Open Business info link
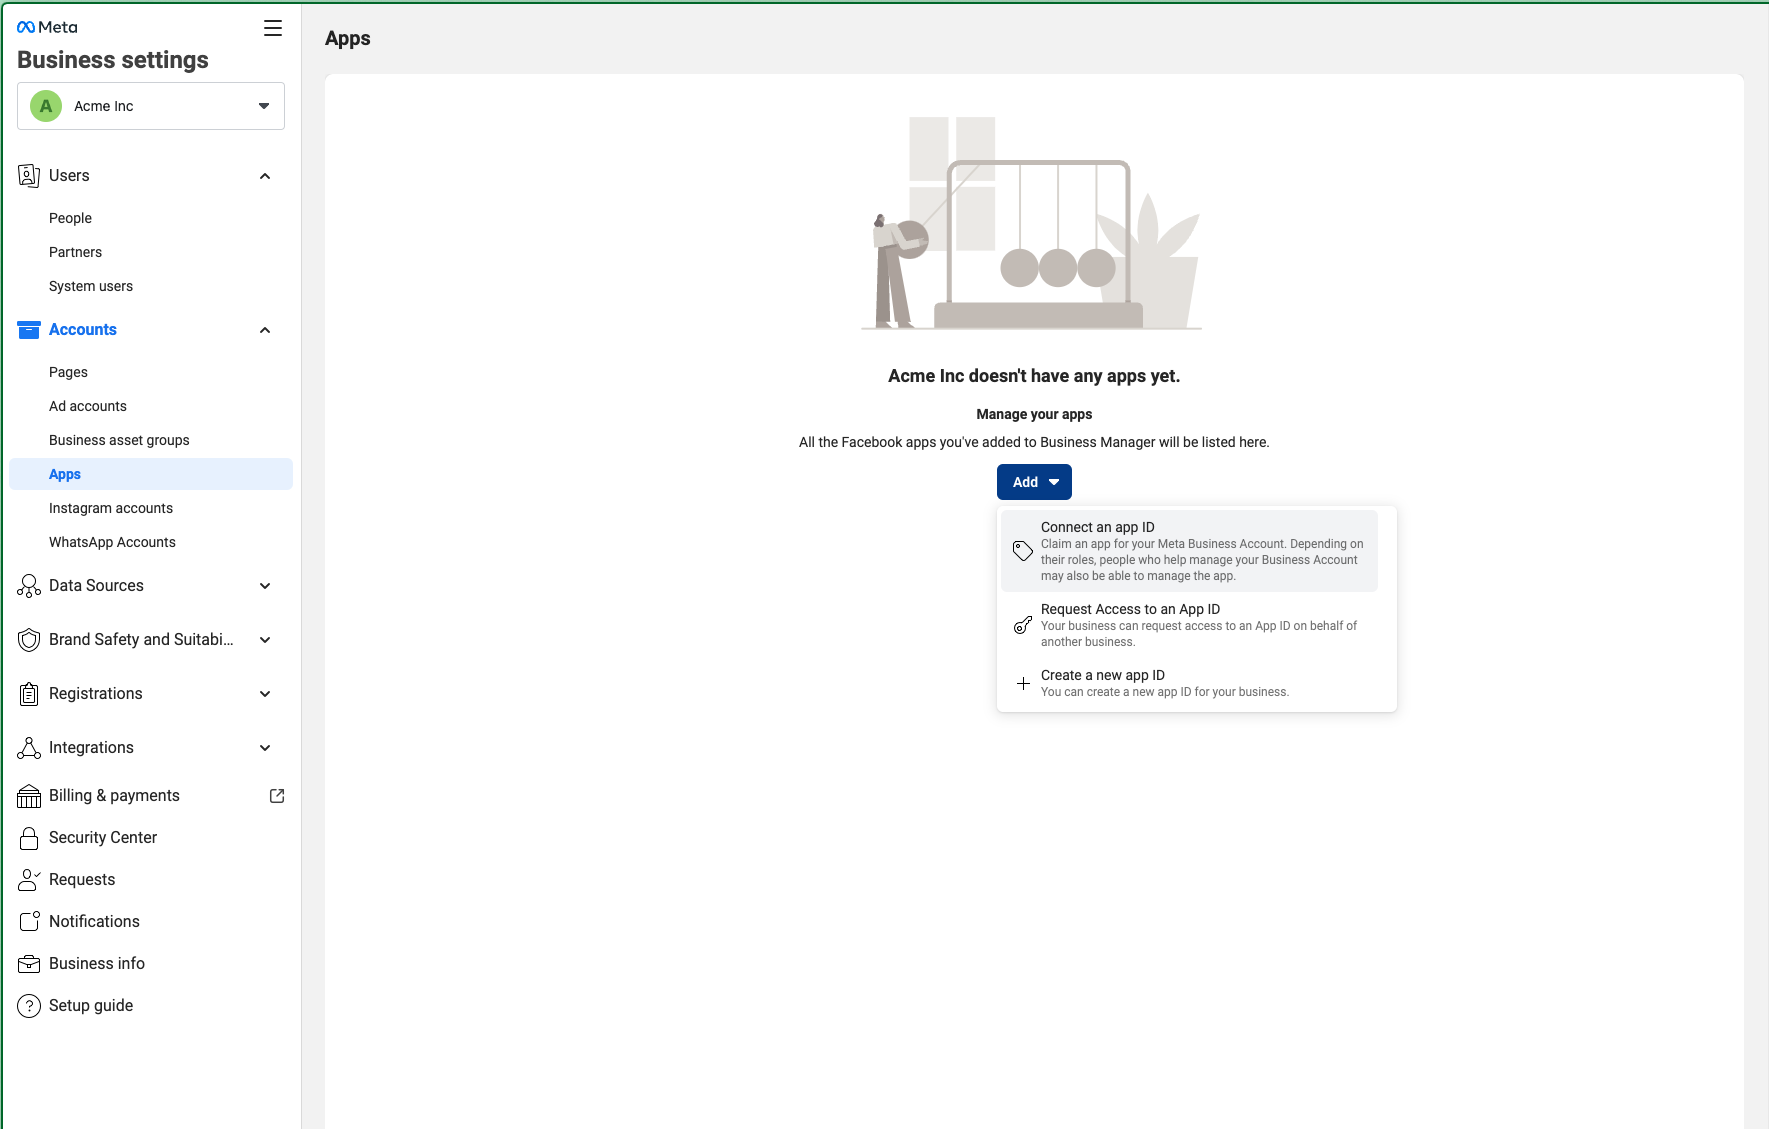Viewport: 1769px width, 1129px height. 97,964
